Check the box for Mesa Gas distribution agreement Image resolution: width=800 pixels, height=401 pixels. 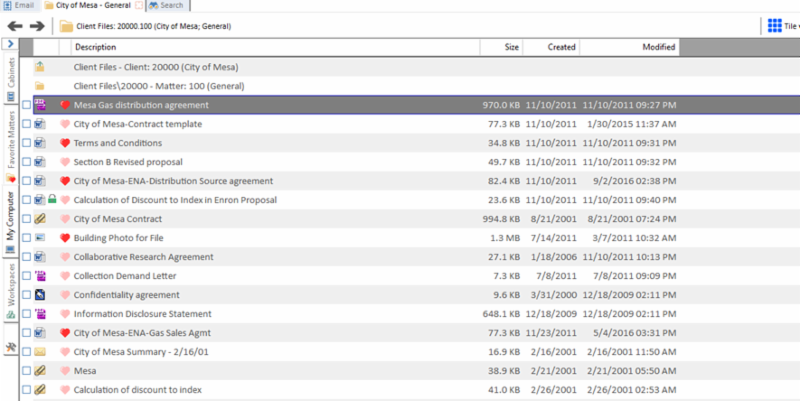pyautogui.click(x=27, y=105)
